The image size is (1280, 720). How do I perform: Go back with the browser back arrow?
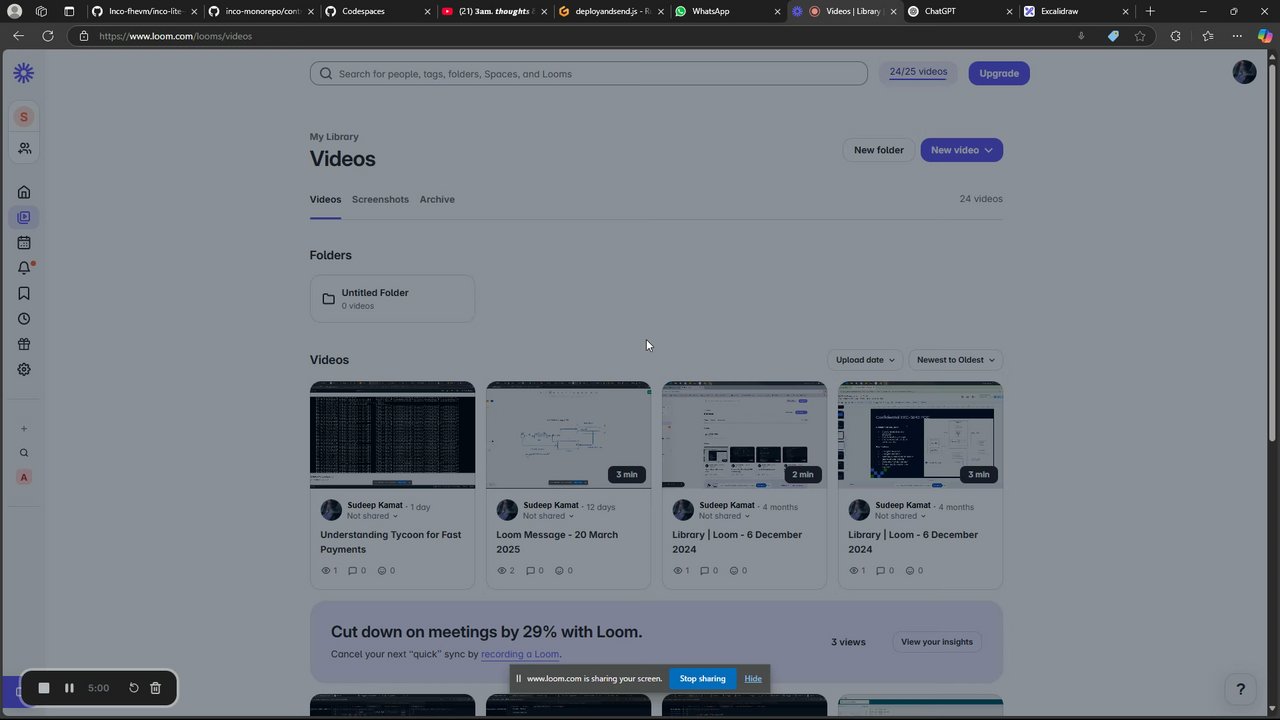click(x=18, y=36)
